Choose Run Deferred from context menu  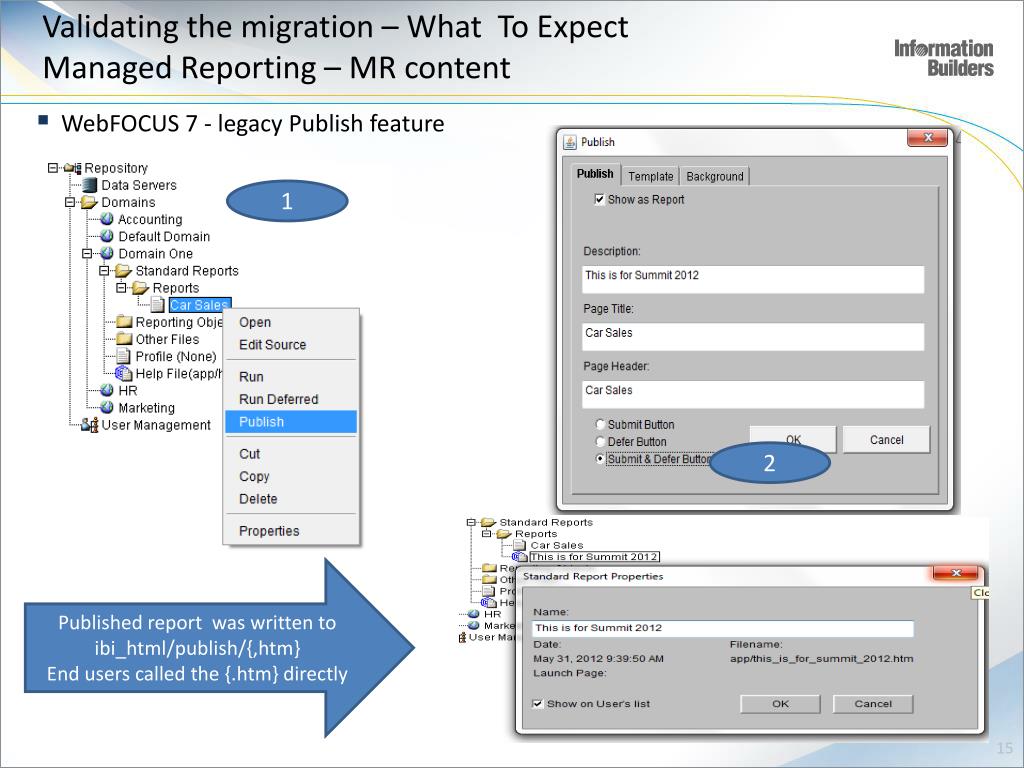point(291,399)
